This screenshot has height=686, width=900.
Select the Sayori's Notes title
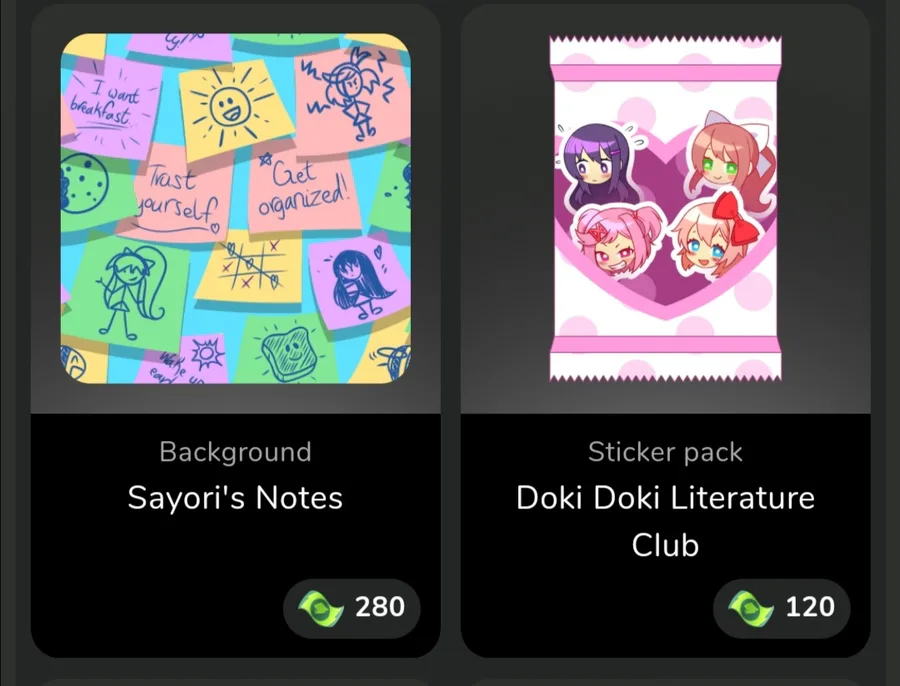pos(235,498)
